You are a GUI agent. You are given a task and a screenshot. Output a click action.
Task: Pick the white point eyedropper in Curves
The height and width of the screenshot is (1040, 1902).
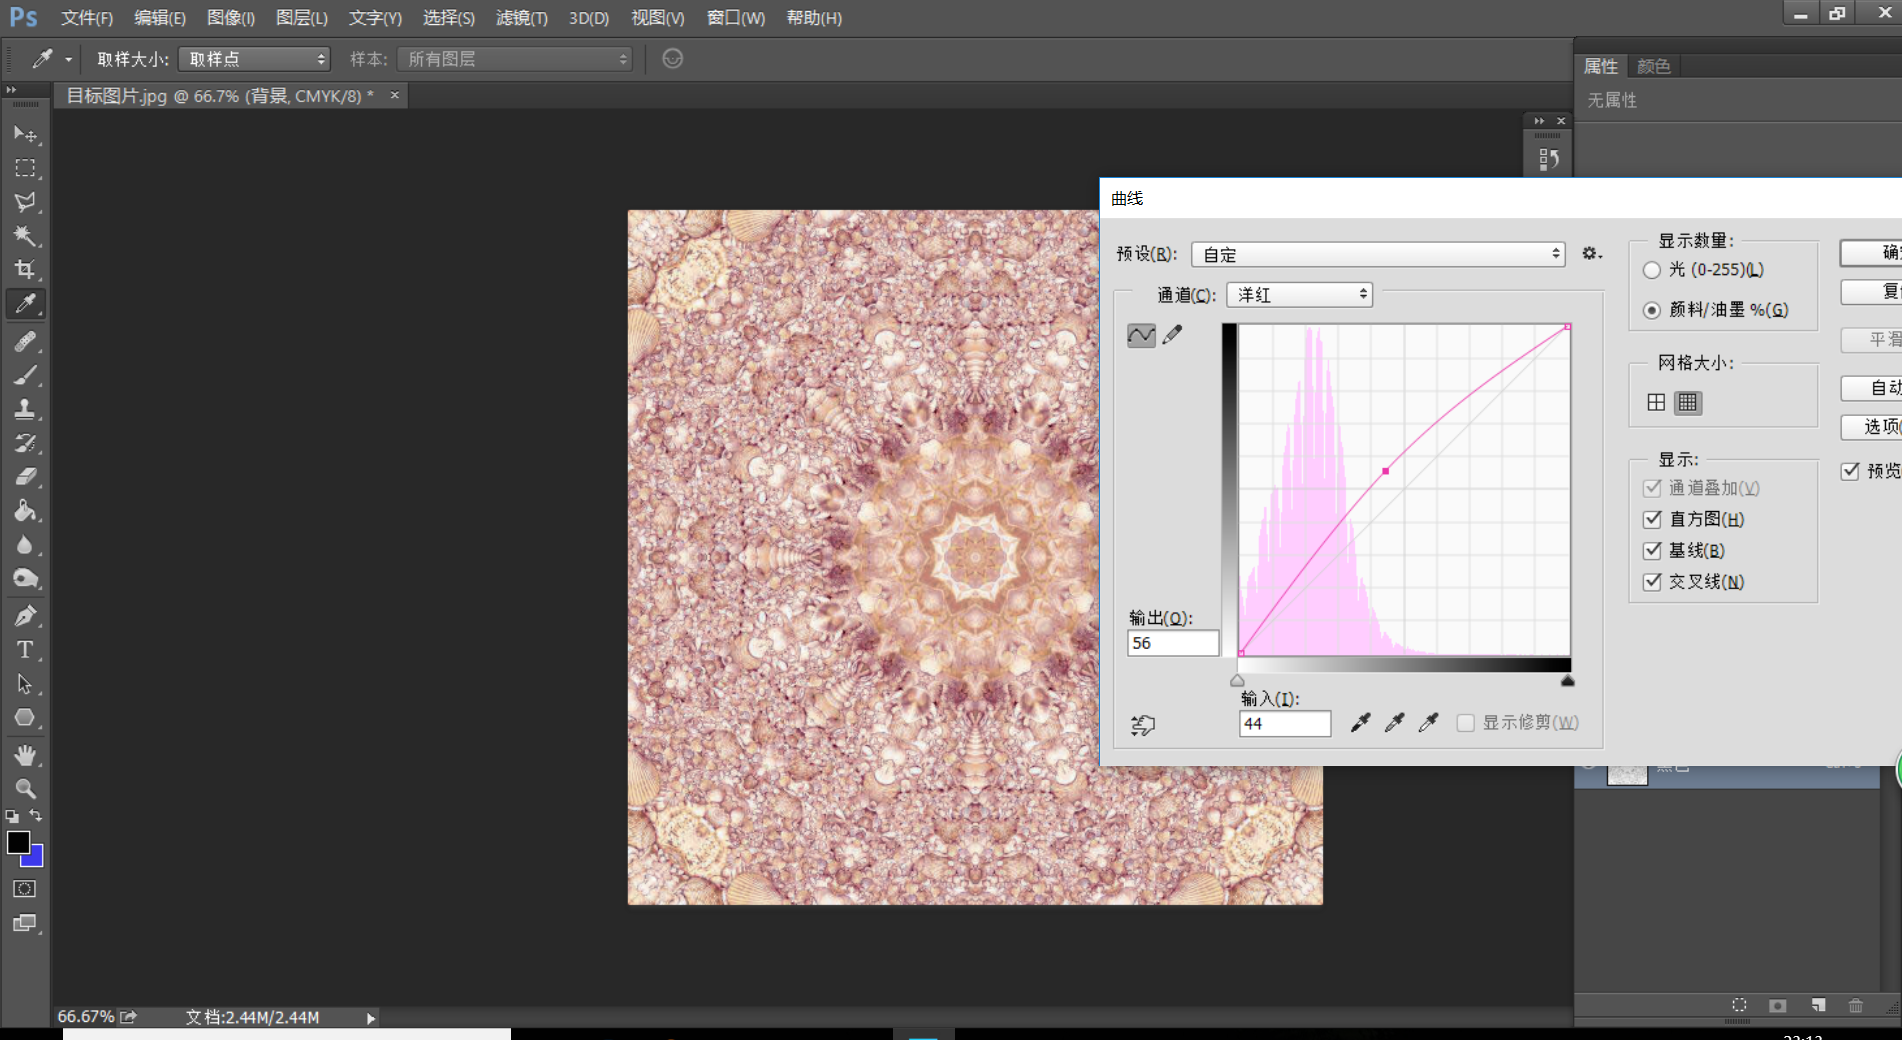[1428, 723]
